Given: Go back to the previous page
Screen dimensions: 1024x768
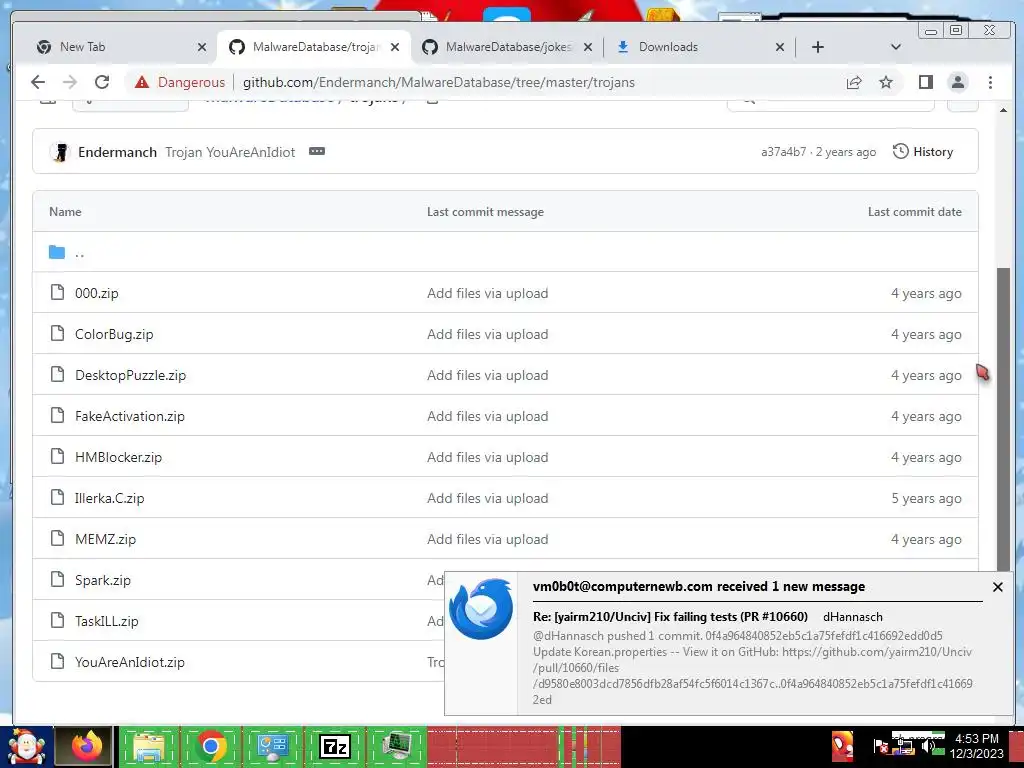Looking at the screenshot, I should [38, 82].
